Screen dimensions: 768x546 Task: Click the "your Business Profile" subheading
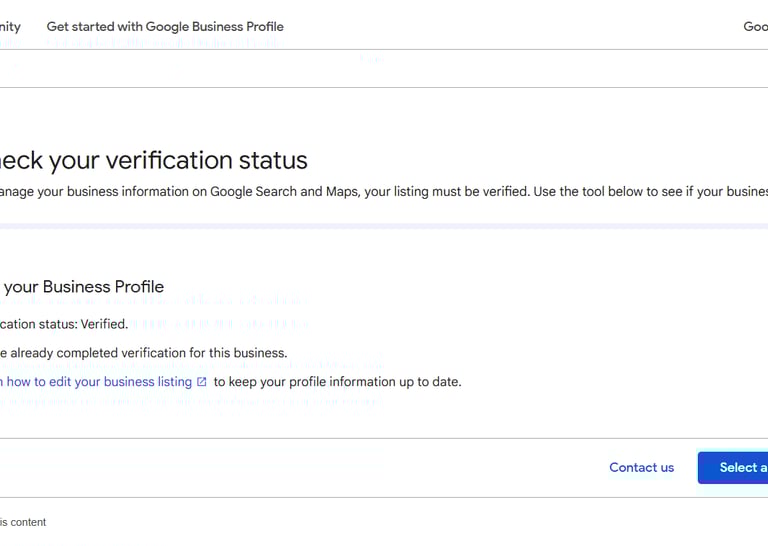pyautogui.click(x=83, y=287)
